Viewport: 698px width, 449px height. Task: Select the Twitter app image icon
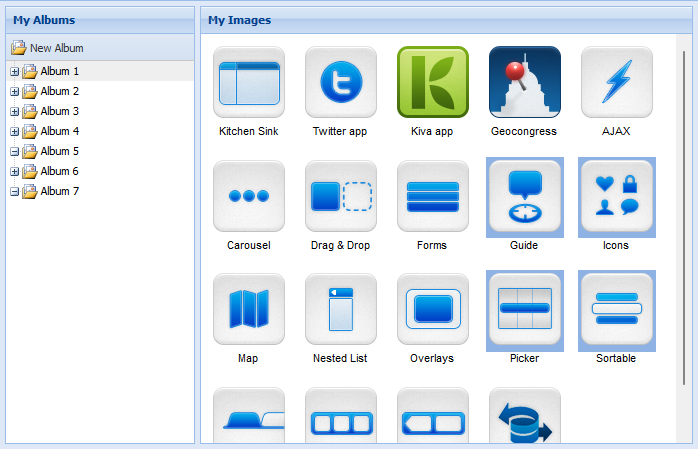341,82
